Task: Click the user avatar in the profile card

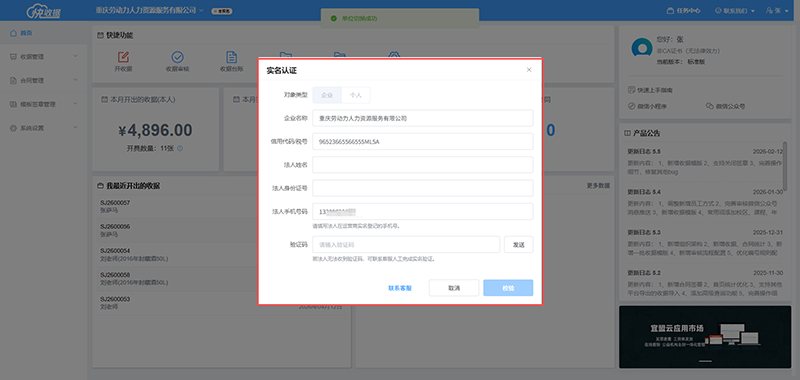Action: [641, 48]
